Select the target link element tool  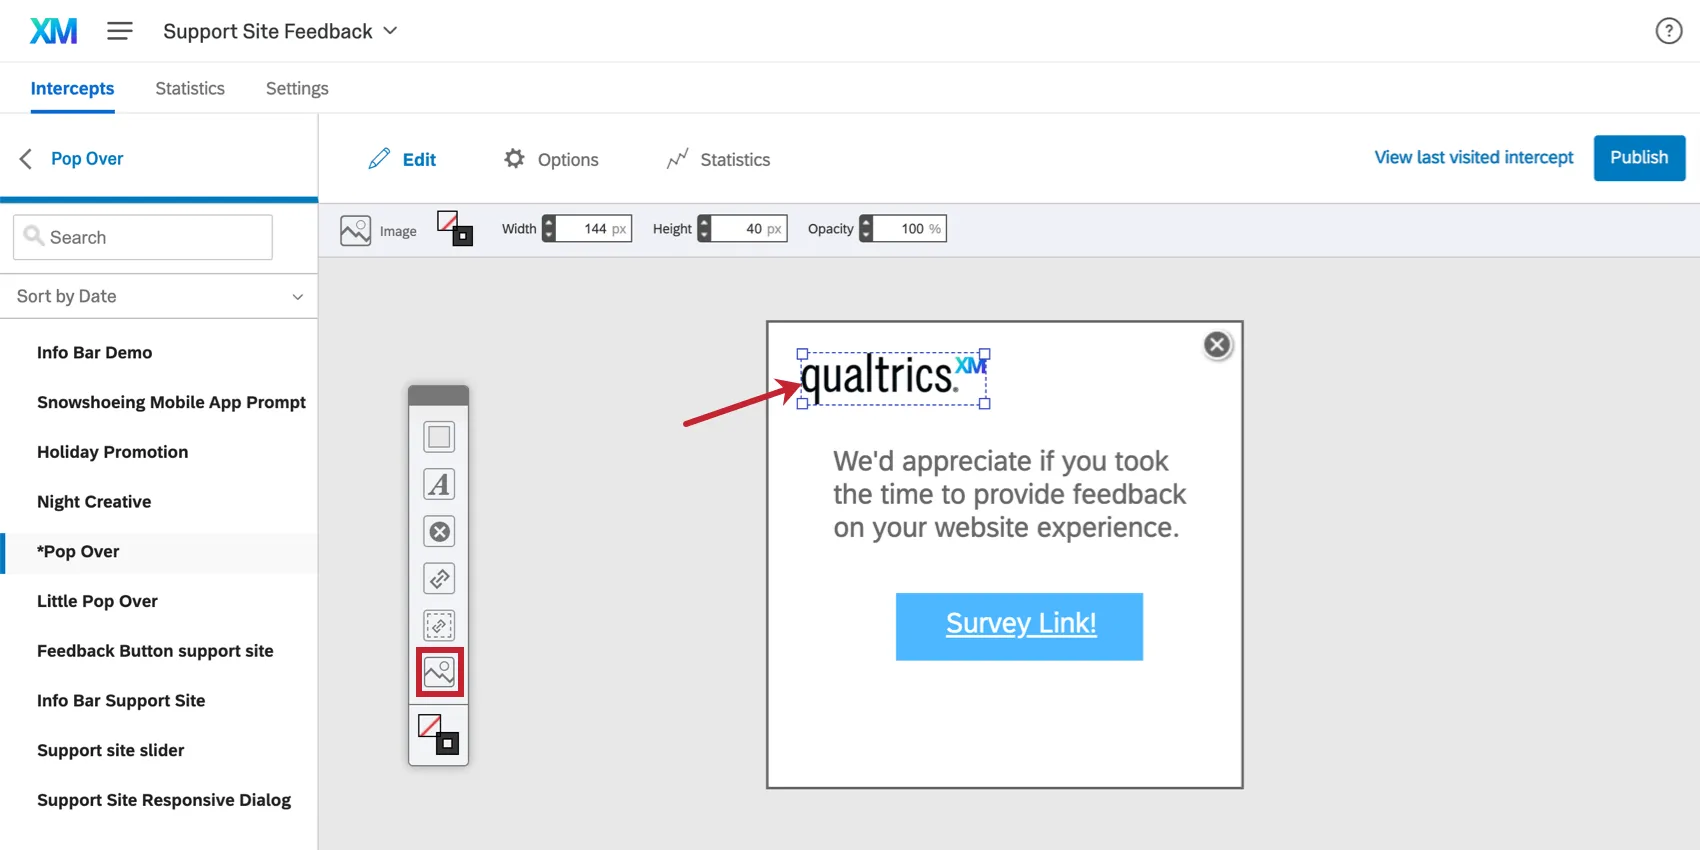coord(439,578)
